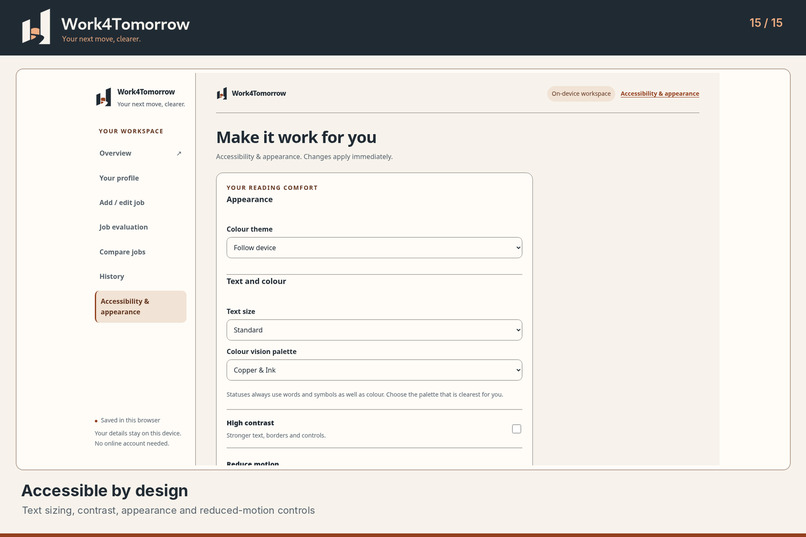Click the 'Appearance' section heading

(249, 199)
